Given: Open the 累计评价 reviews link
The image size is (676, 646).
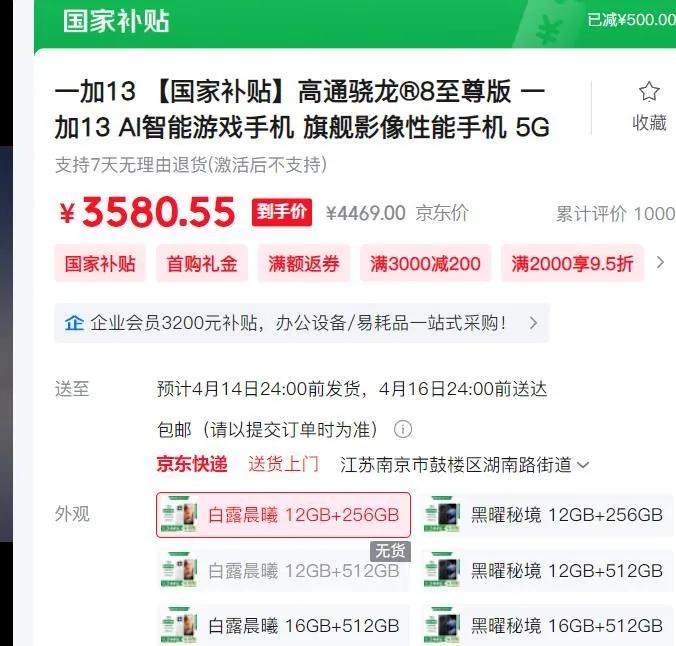Looking at the screenshot, I should click(x=616, y=213).
